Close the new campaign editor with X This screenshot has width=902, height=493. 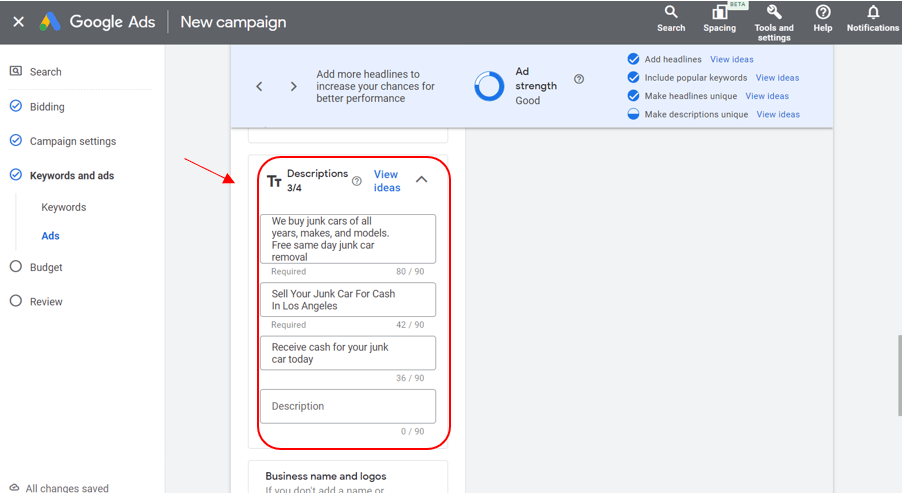[18, 22]
